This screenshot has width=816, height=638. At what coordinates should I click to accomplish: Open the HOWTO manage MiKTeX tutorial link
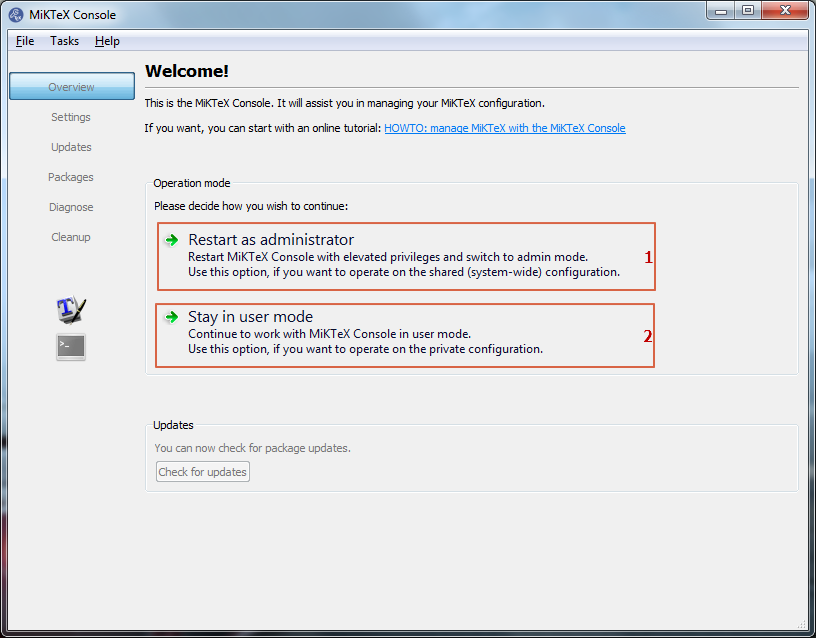[x=504, y=128]
